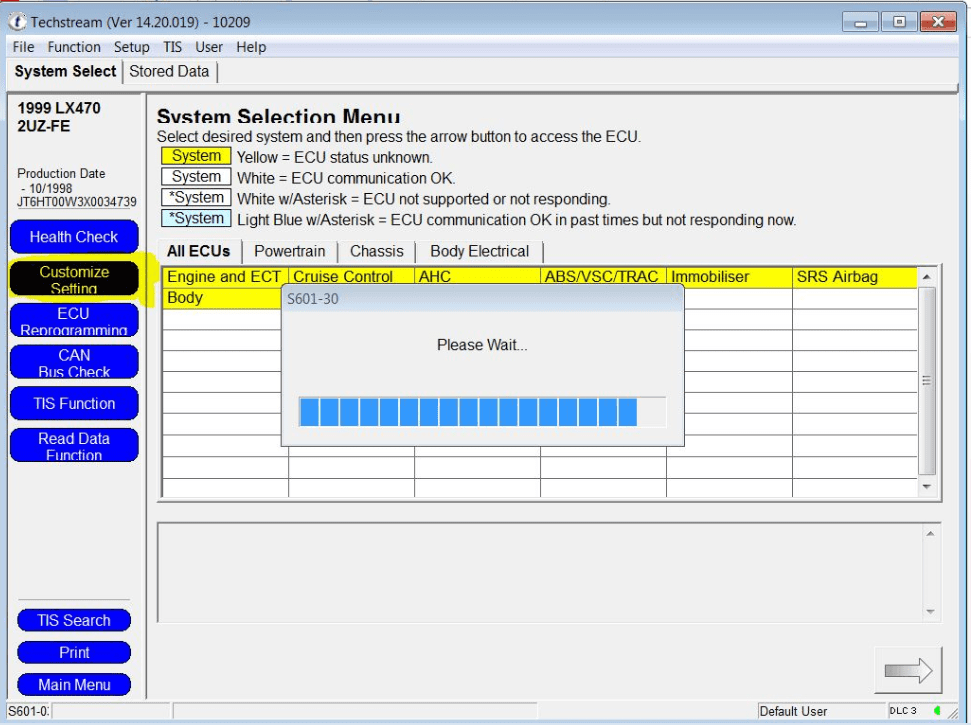Screen dimensions: 971x725
Task: Click the Print button
Action: [x=74, y=653]
